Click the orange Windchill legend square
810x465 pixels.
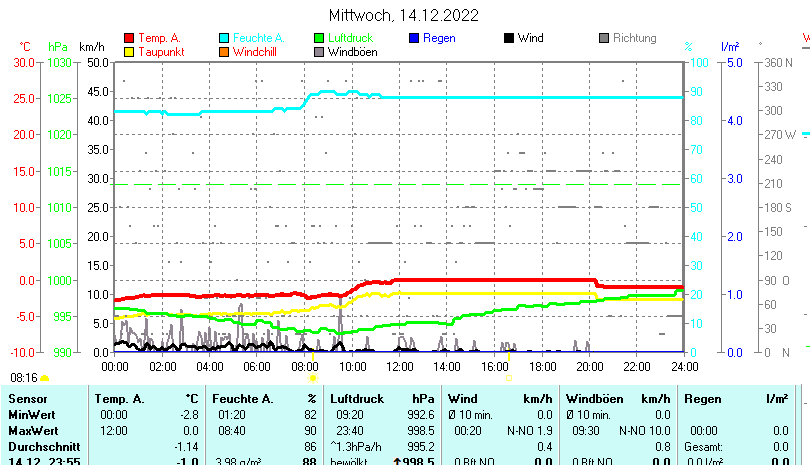224,51
